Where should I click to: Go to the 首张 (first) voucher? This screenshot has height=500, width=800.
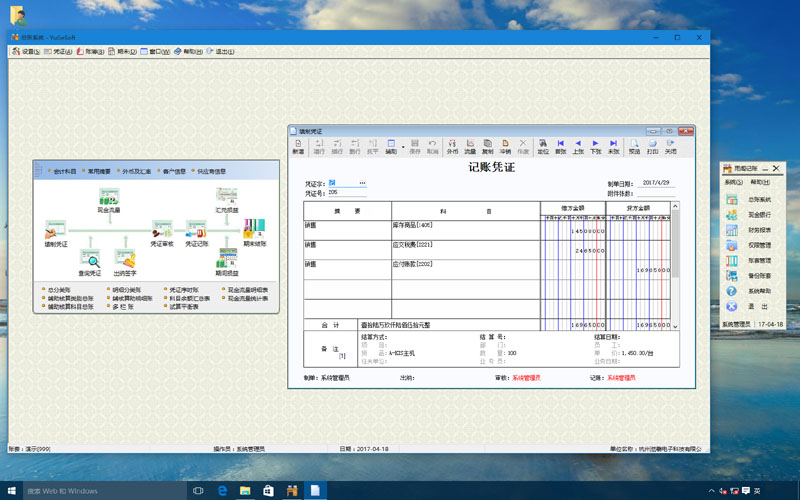[561, 146]
